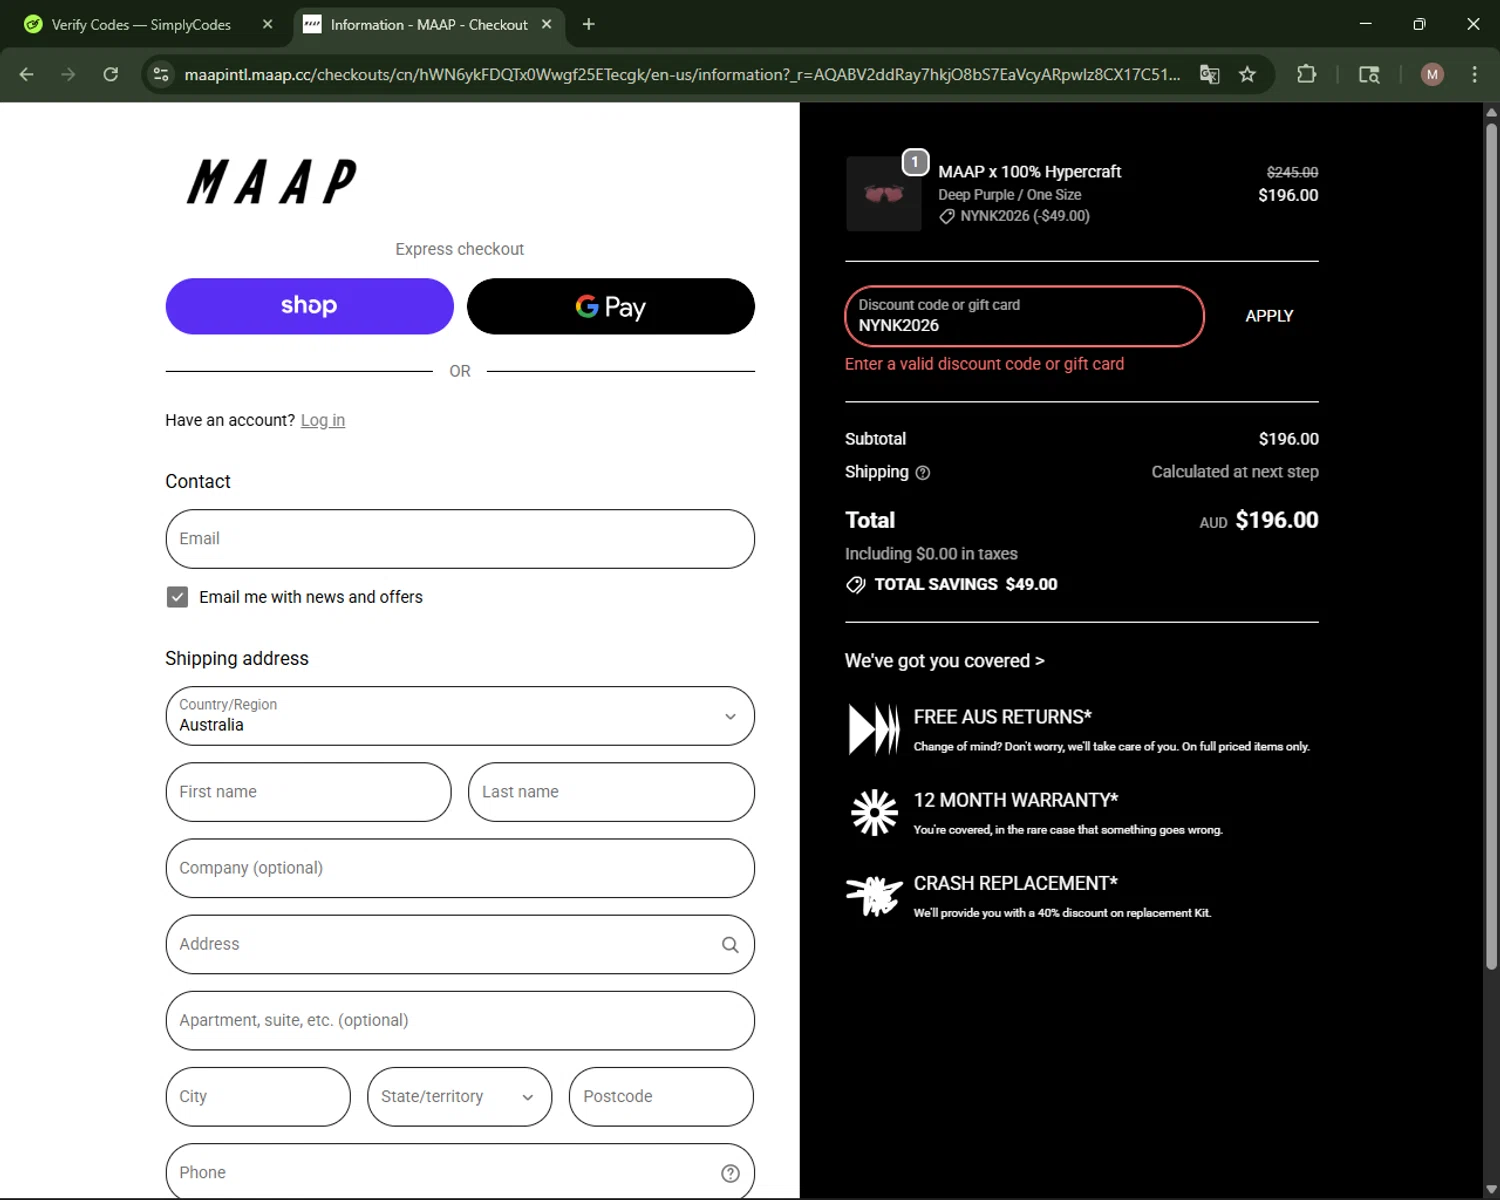Toggle Email me with news and offers
This screenshot has height=1200, width=1500.
[x=177, y=597]
